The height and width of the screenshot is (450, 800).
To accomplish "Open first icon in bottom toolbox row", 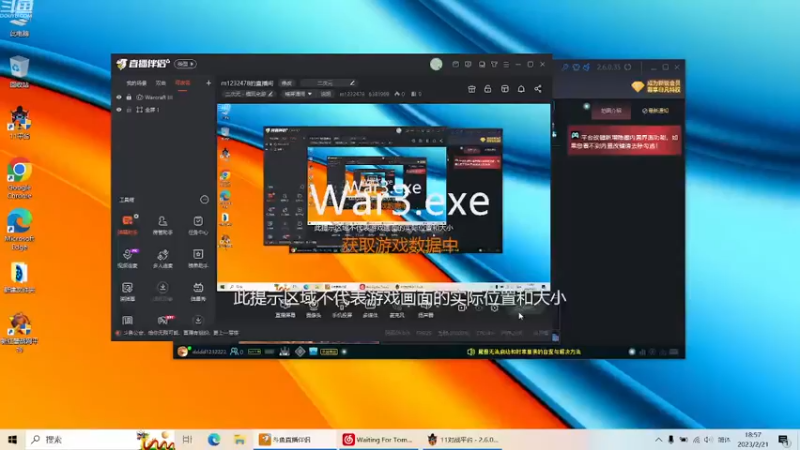I will pyautogui.click(x=128, y=320).
